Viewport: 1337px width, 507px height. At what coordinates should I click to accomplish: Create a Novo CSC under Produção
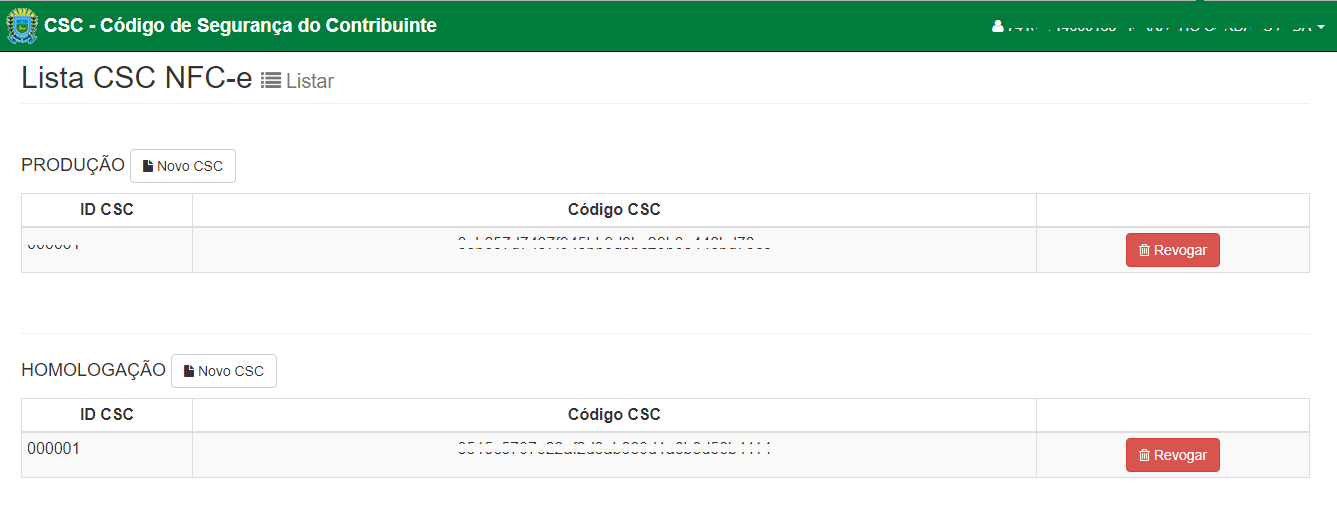(x=183, y=166)
